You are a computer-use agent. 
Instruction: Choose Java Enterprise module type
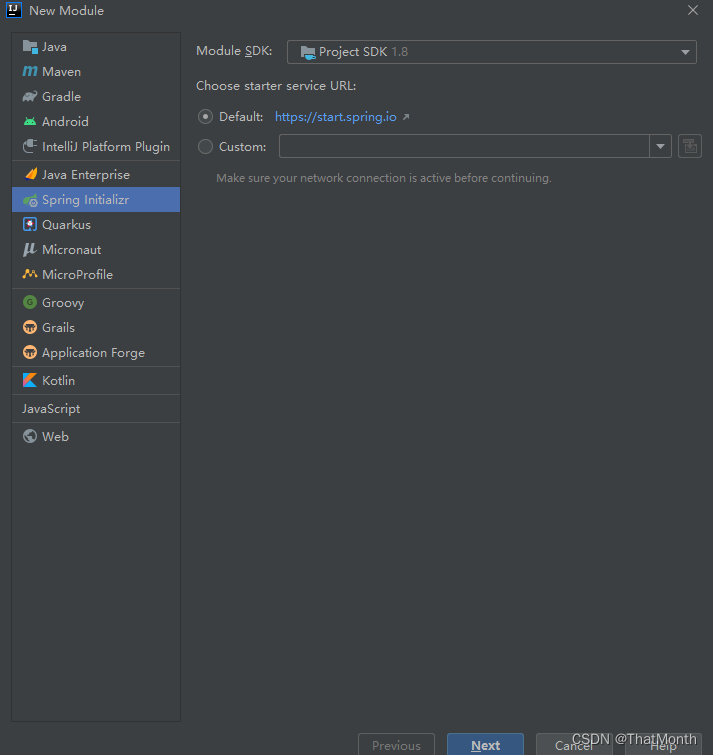[96, 174]
